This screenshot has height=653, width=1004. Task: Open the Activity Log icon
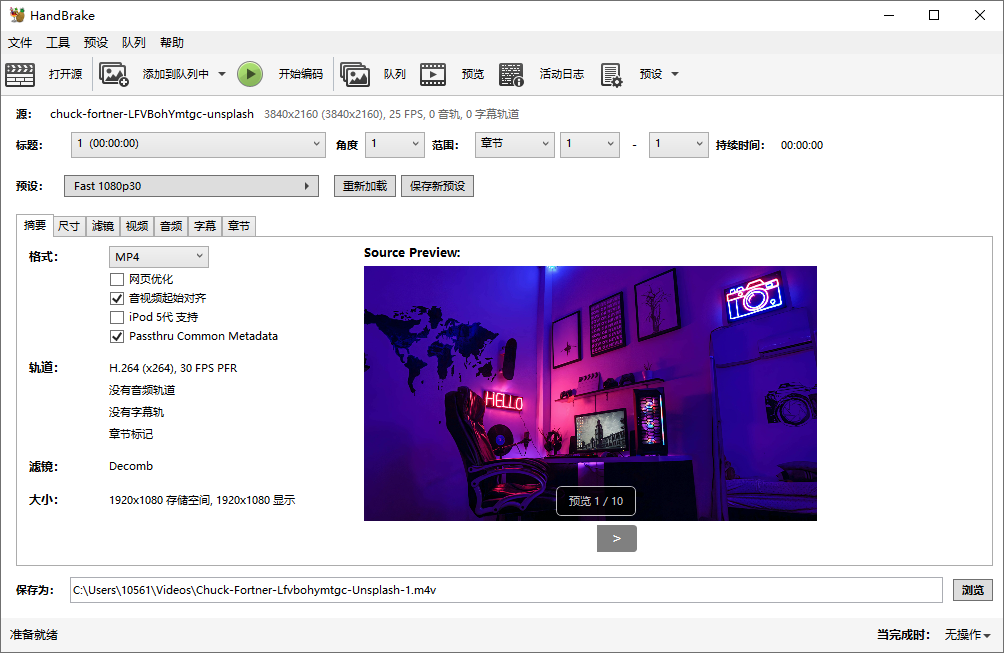[512, 74]
